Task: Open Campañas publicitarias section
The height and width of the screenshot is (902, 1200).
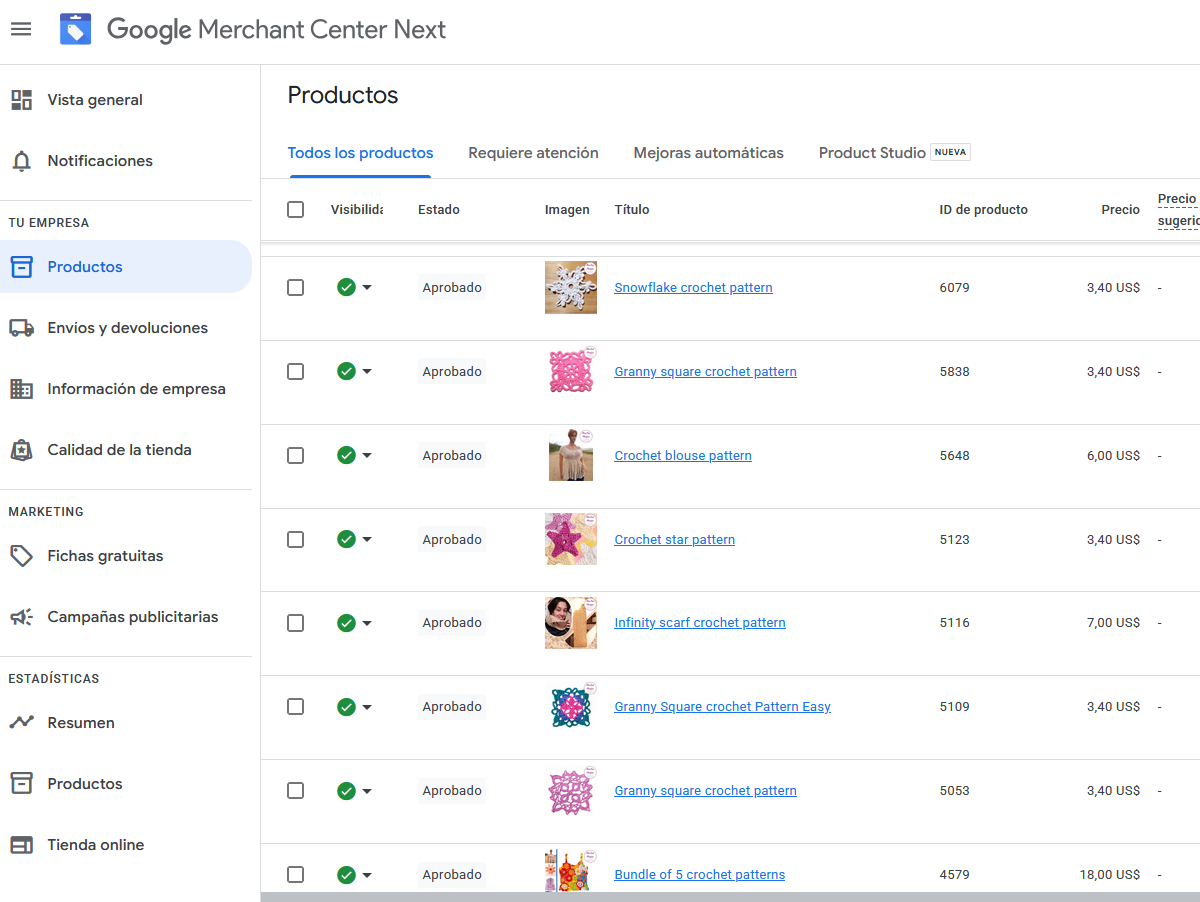Action: click(131, 617)
